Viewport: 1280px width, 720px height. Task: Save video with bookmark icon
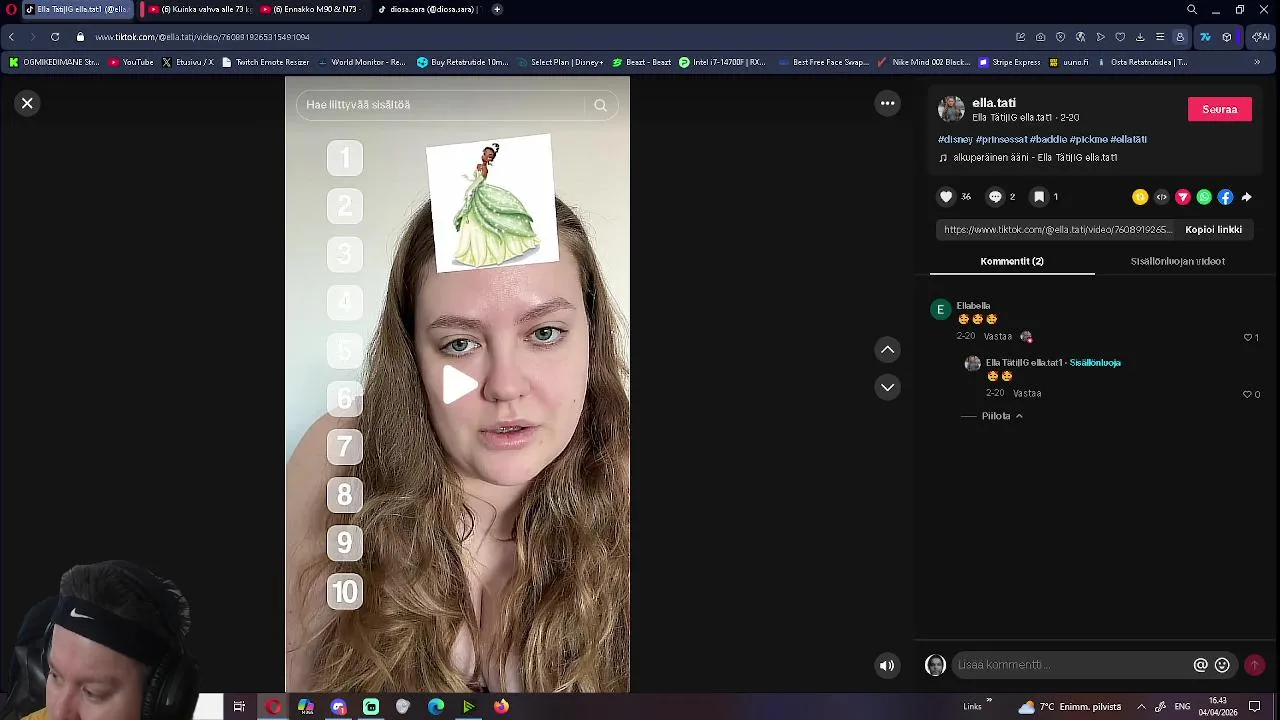click(x=1039, y=197)
